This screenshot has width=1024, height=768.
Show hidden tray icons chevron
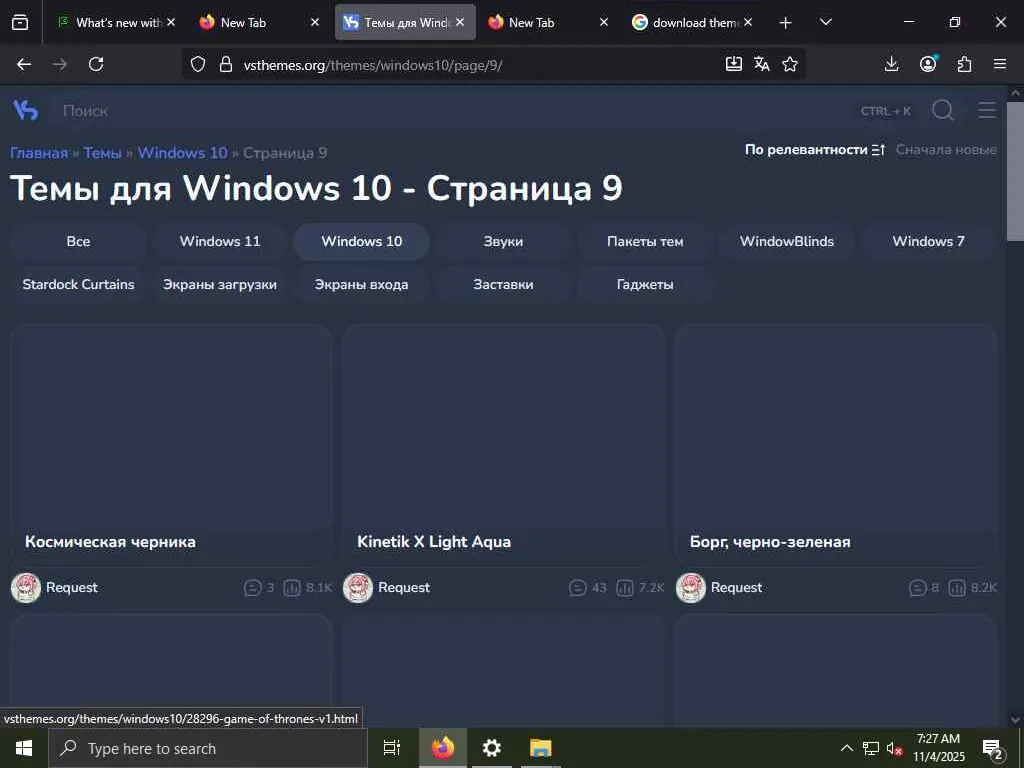[x=846, y=748]
